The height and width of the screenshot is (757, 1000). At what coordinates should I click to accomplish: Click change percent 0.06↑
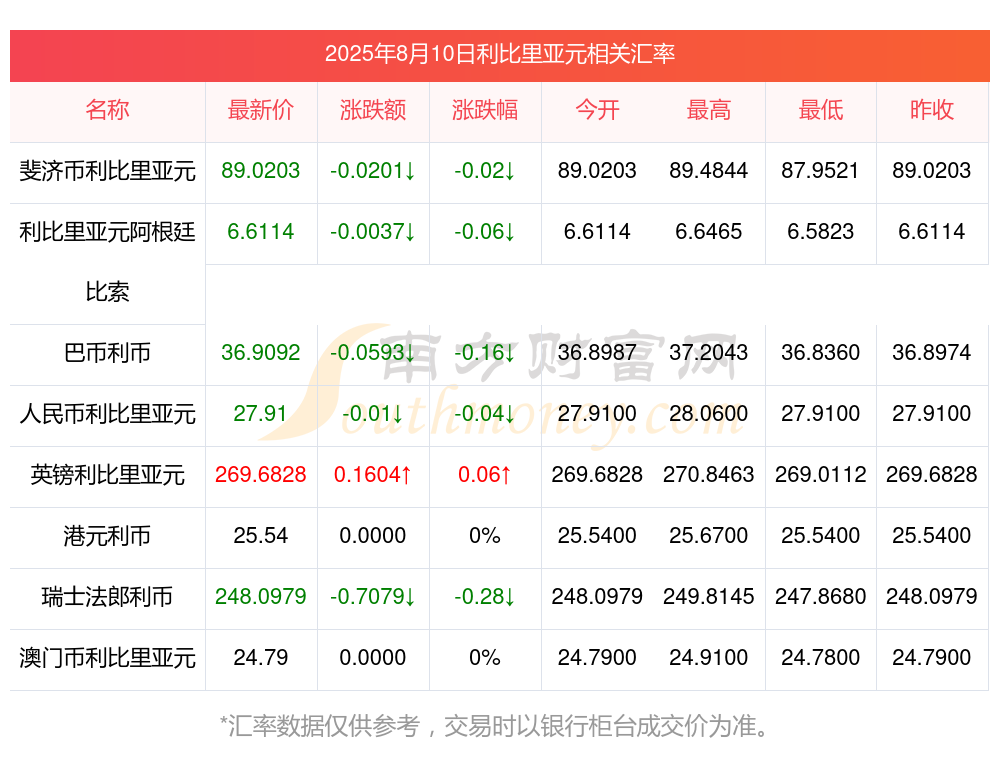pyautogui.click(x=485, y=474)
